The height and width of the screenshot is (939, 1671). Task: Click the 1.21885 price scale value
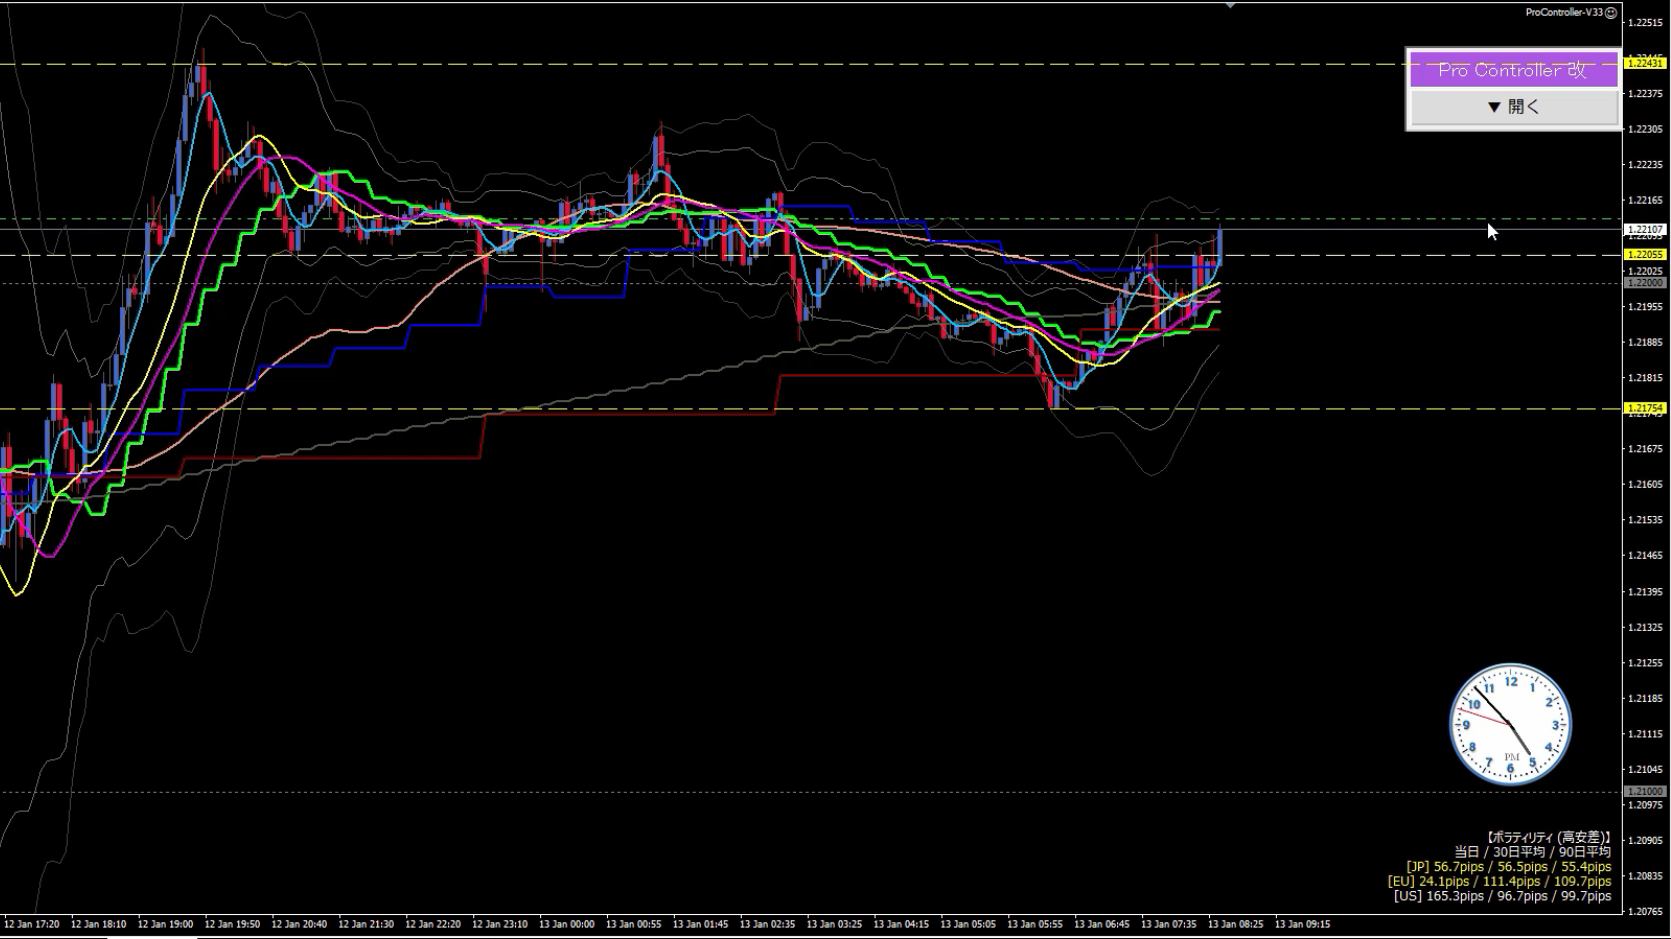[1645, 342]
